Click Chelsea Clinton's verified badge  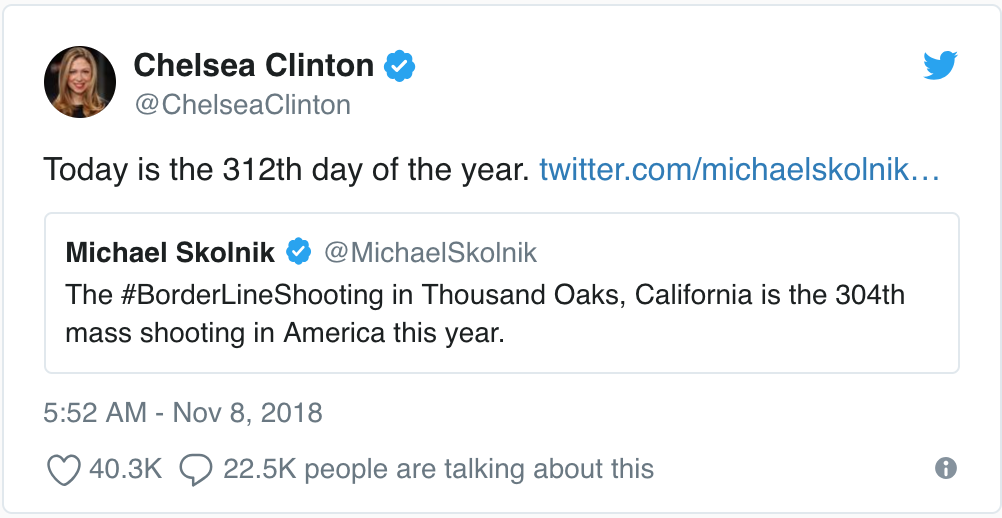(400, 67)
